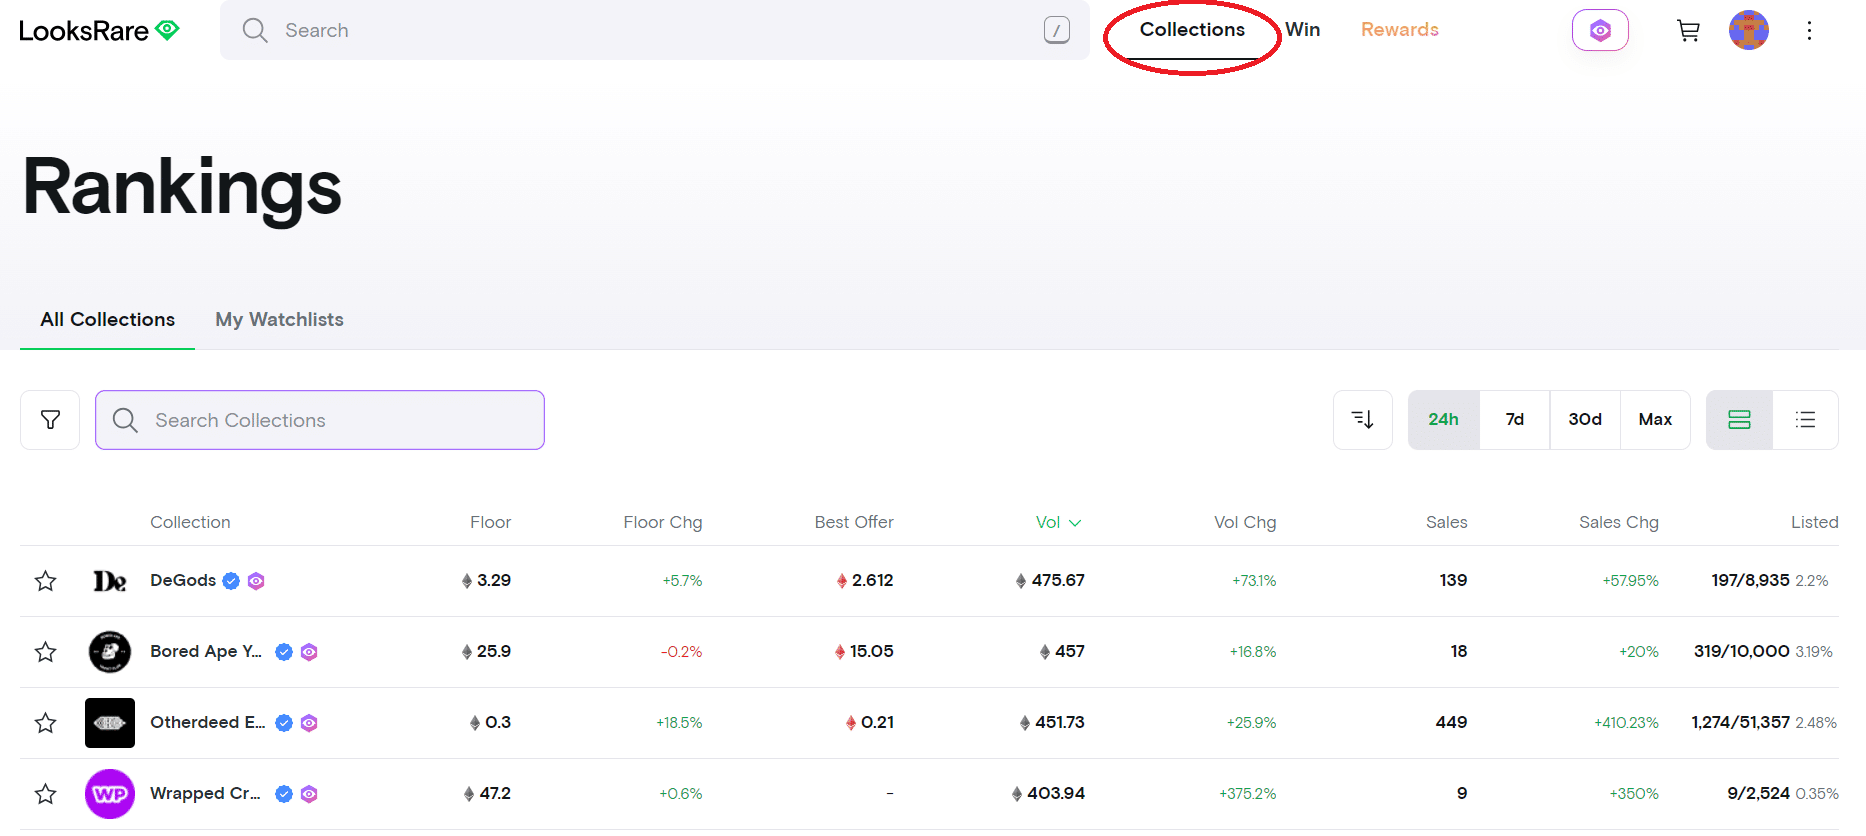Click the purple LOOKS token button
The width and height of the screenshot is (1866, 836).
tap(1600, 30)
